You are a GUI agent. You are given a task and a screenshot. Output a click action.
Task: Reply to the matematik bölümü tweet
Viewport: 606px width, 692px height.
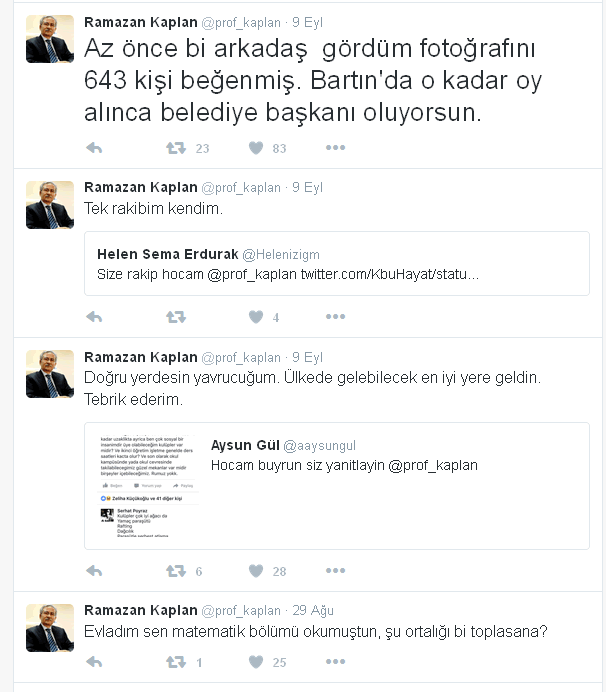coord(94,662)
